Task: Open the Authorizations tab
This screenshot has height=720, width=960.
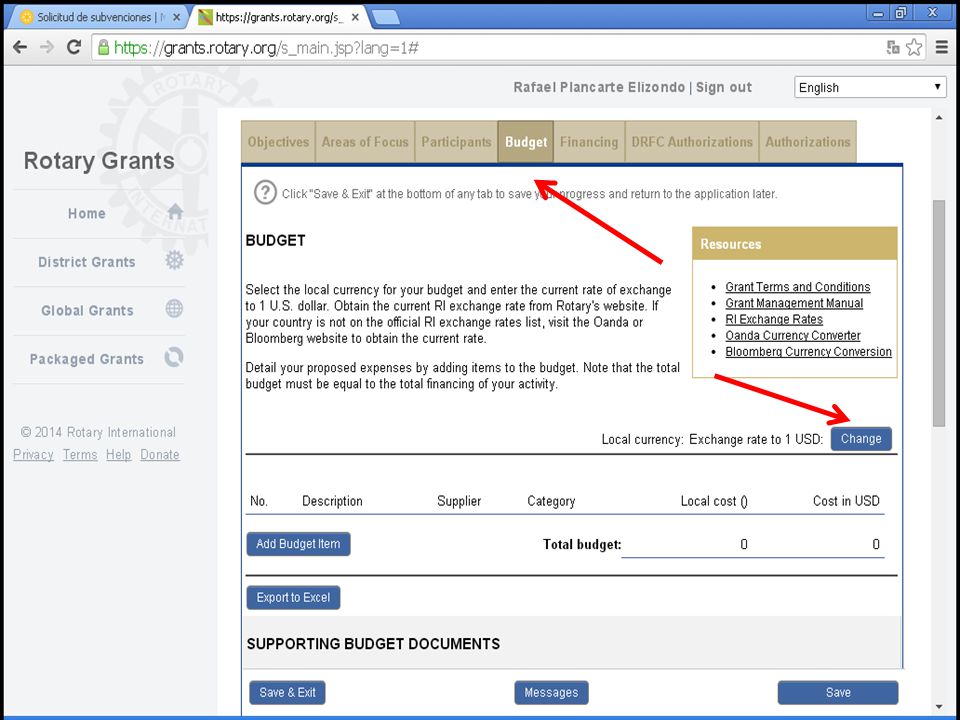Action: point(808,142)
